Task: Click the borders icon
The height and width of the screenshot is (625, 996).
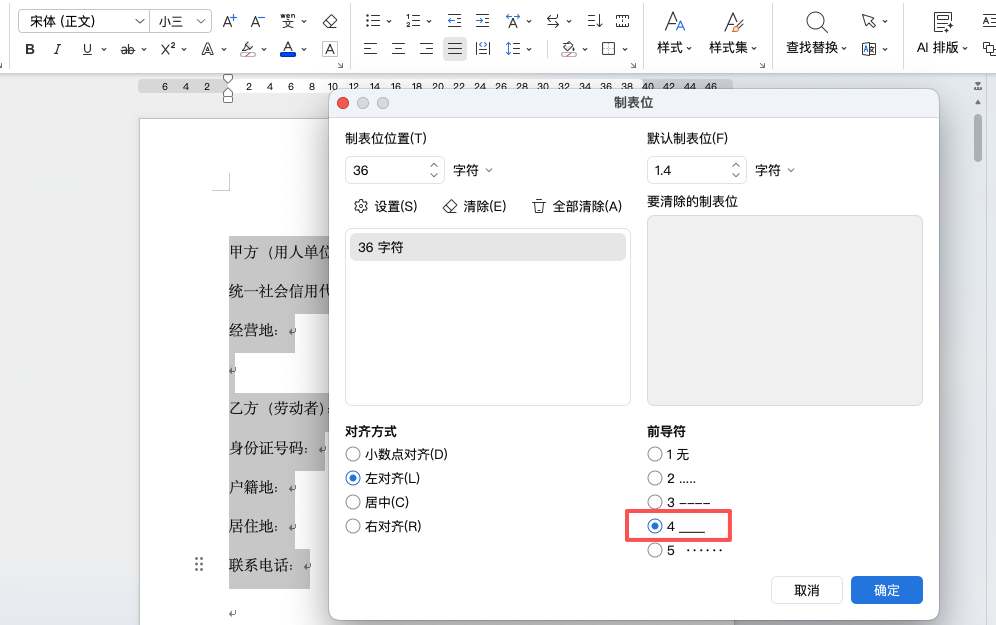Action: (609, 49)
